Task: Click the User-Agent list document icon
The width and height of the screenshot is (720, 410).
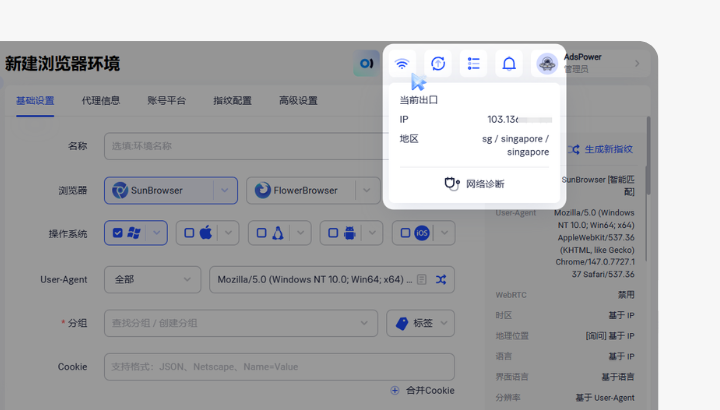Action: pyautogui.click(x=422, y=280)
